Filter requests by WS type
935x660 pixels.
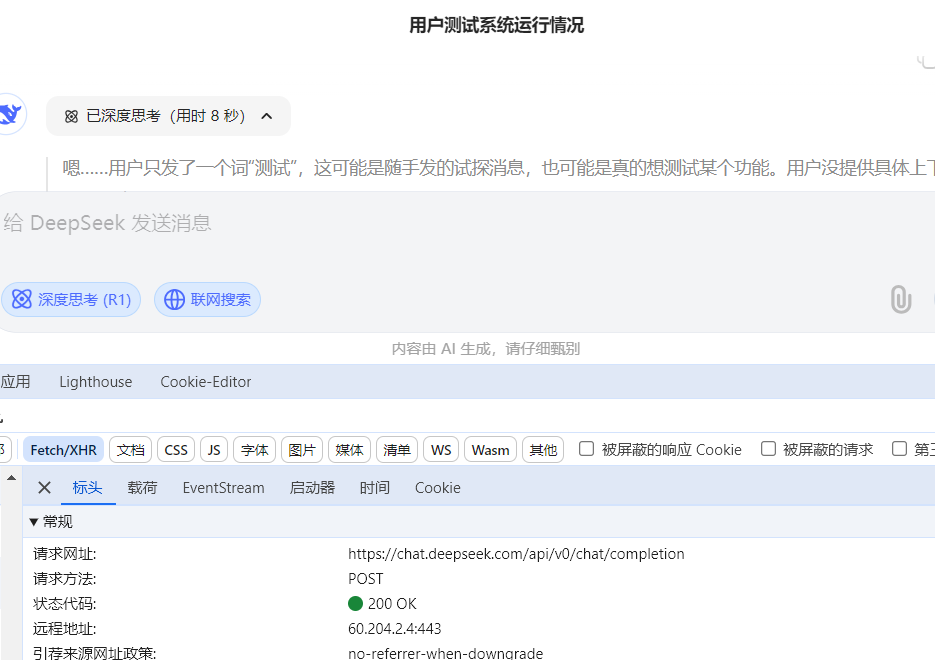click(x=441, y=450)
